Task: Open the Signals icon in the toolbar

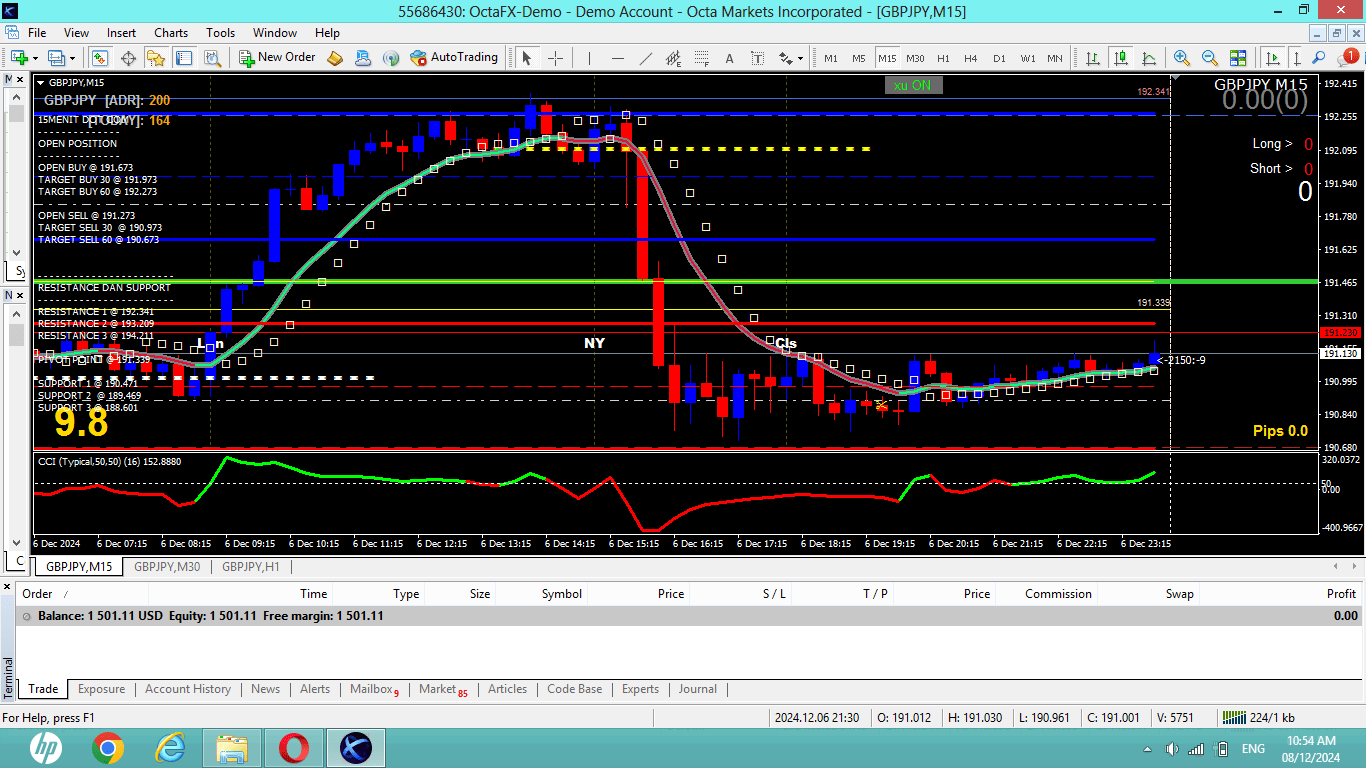Action: pos(391,58)
